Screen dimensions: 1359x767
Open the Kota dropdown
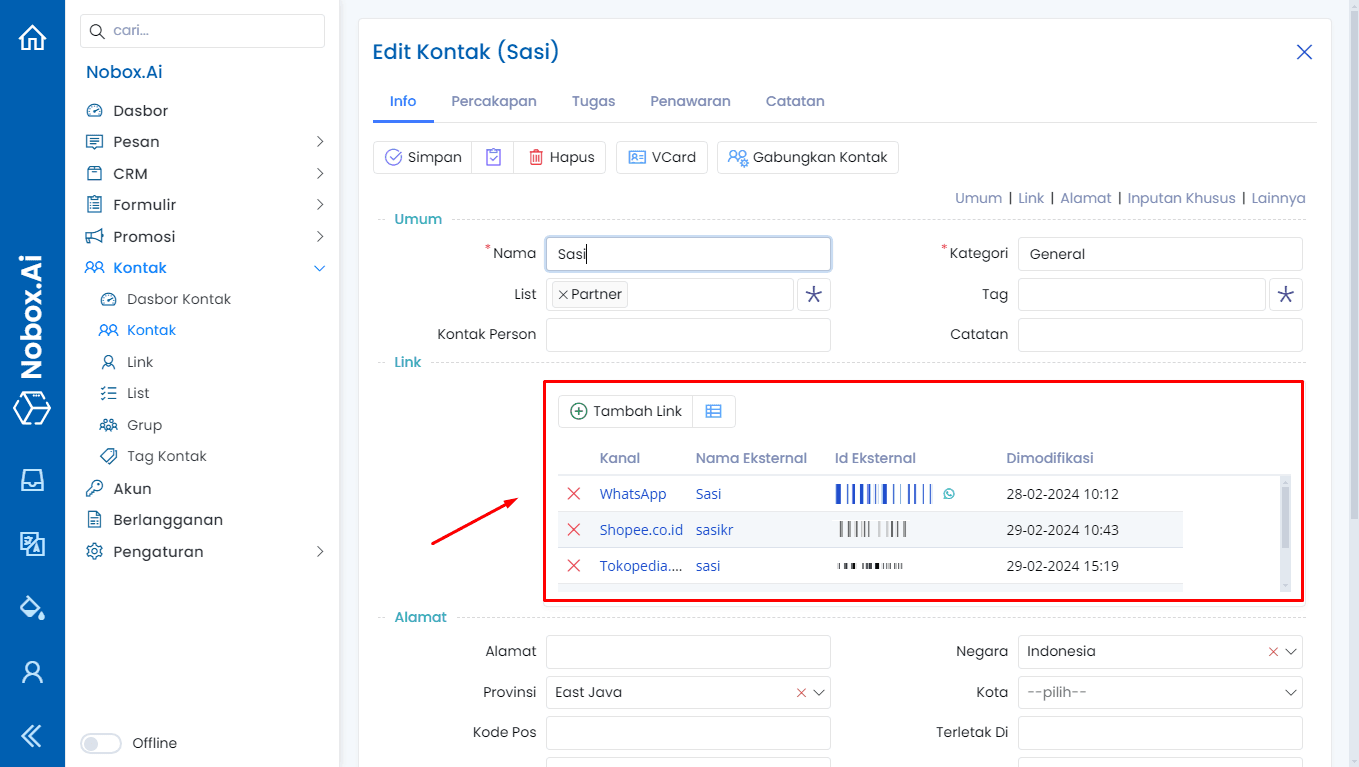(x=1160, y=692)
